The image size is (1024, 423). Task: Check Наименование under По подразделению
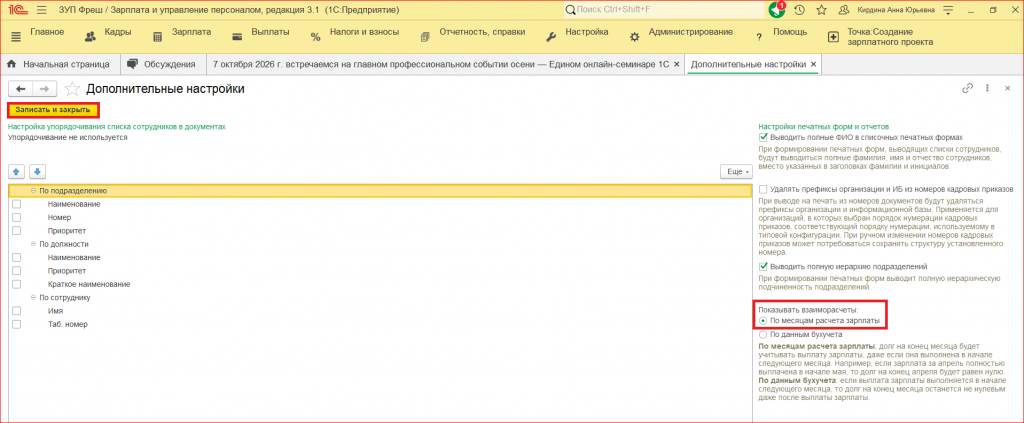tap(17, 204)
